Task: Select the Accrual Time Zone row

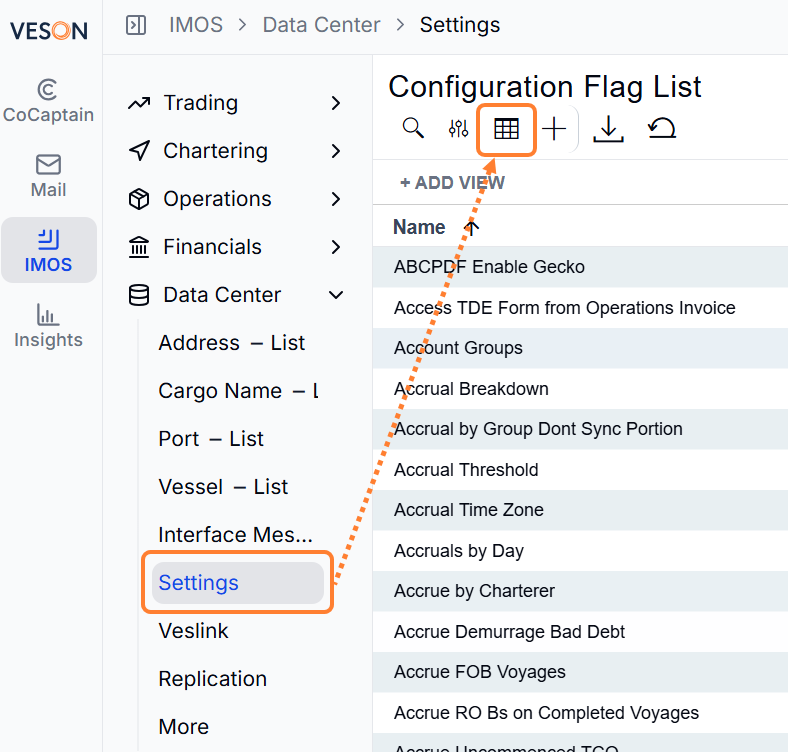Action: pos(580,510)
